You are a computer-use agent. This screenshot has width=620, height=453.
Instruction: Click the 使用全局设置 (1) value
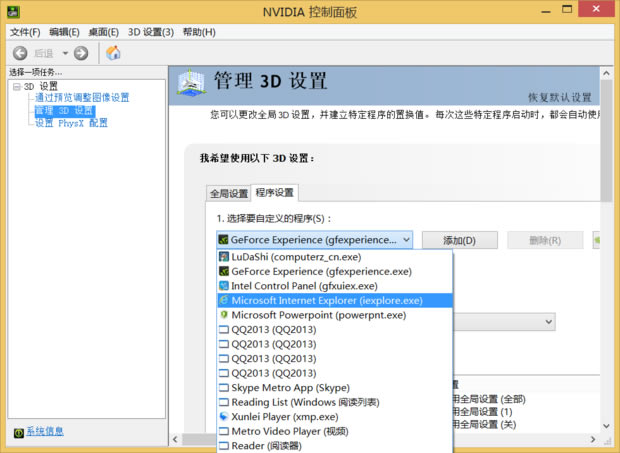click(x=482, y=412)
